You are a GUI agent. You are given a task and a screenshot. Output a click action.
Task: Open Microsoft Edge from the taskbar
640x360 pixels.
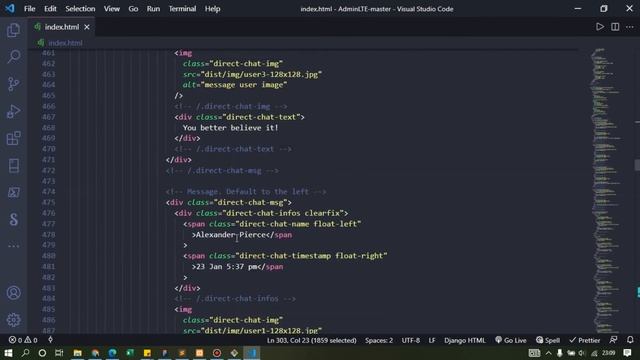tap(112, 353)
